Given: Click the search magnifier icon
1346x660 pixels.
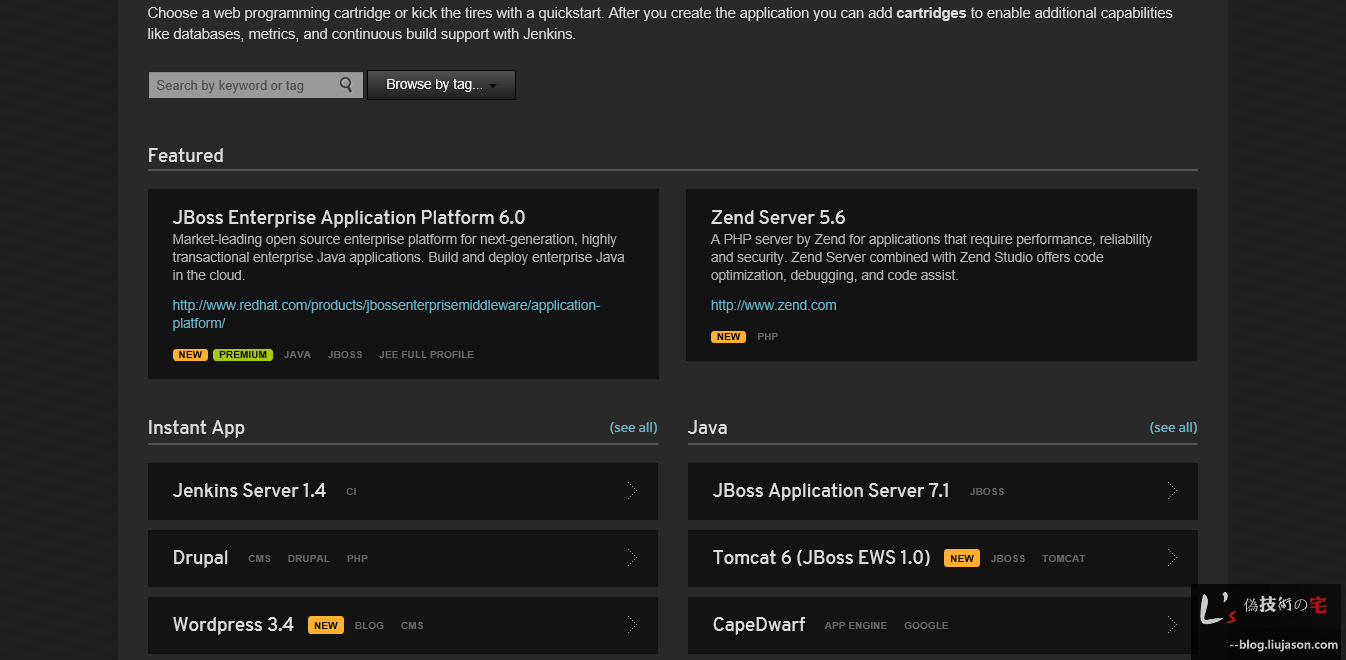Looking at the screenshot, I should (346, 85).
